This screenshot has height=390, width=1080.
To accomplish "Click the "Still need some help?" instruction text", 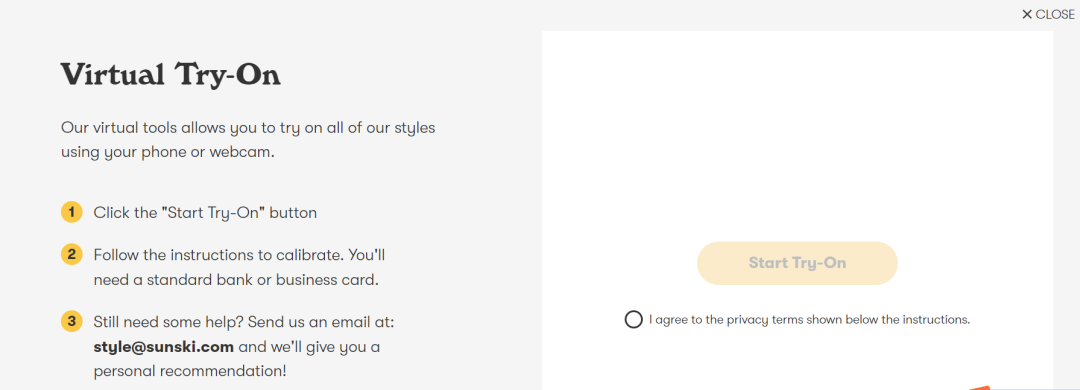I will (244, 322).
